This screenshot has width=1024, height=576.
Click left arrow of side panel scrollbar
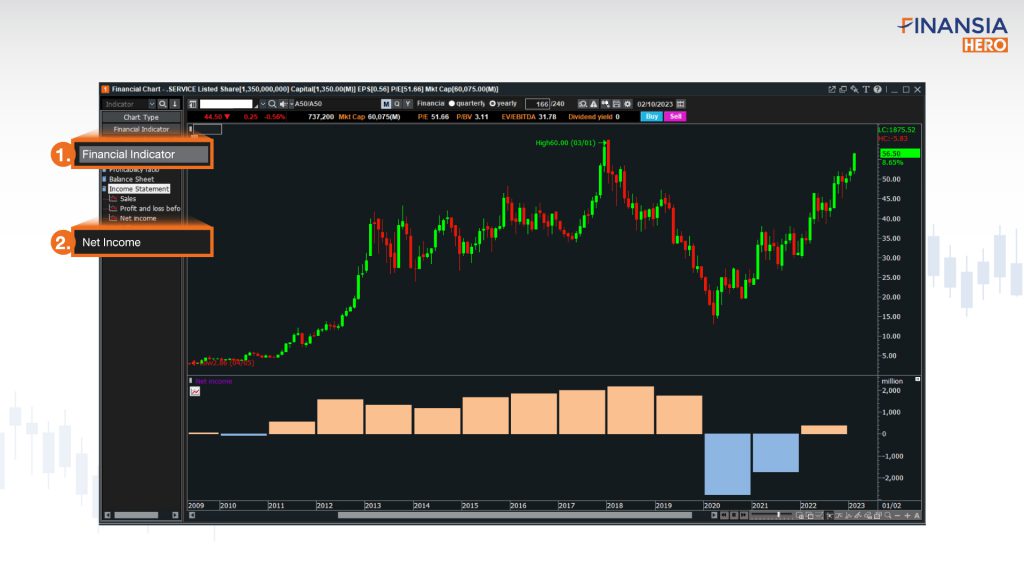[108, 515]
